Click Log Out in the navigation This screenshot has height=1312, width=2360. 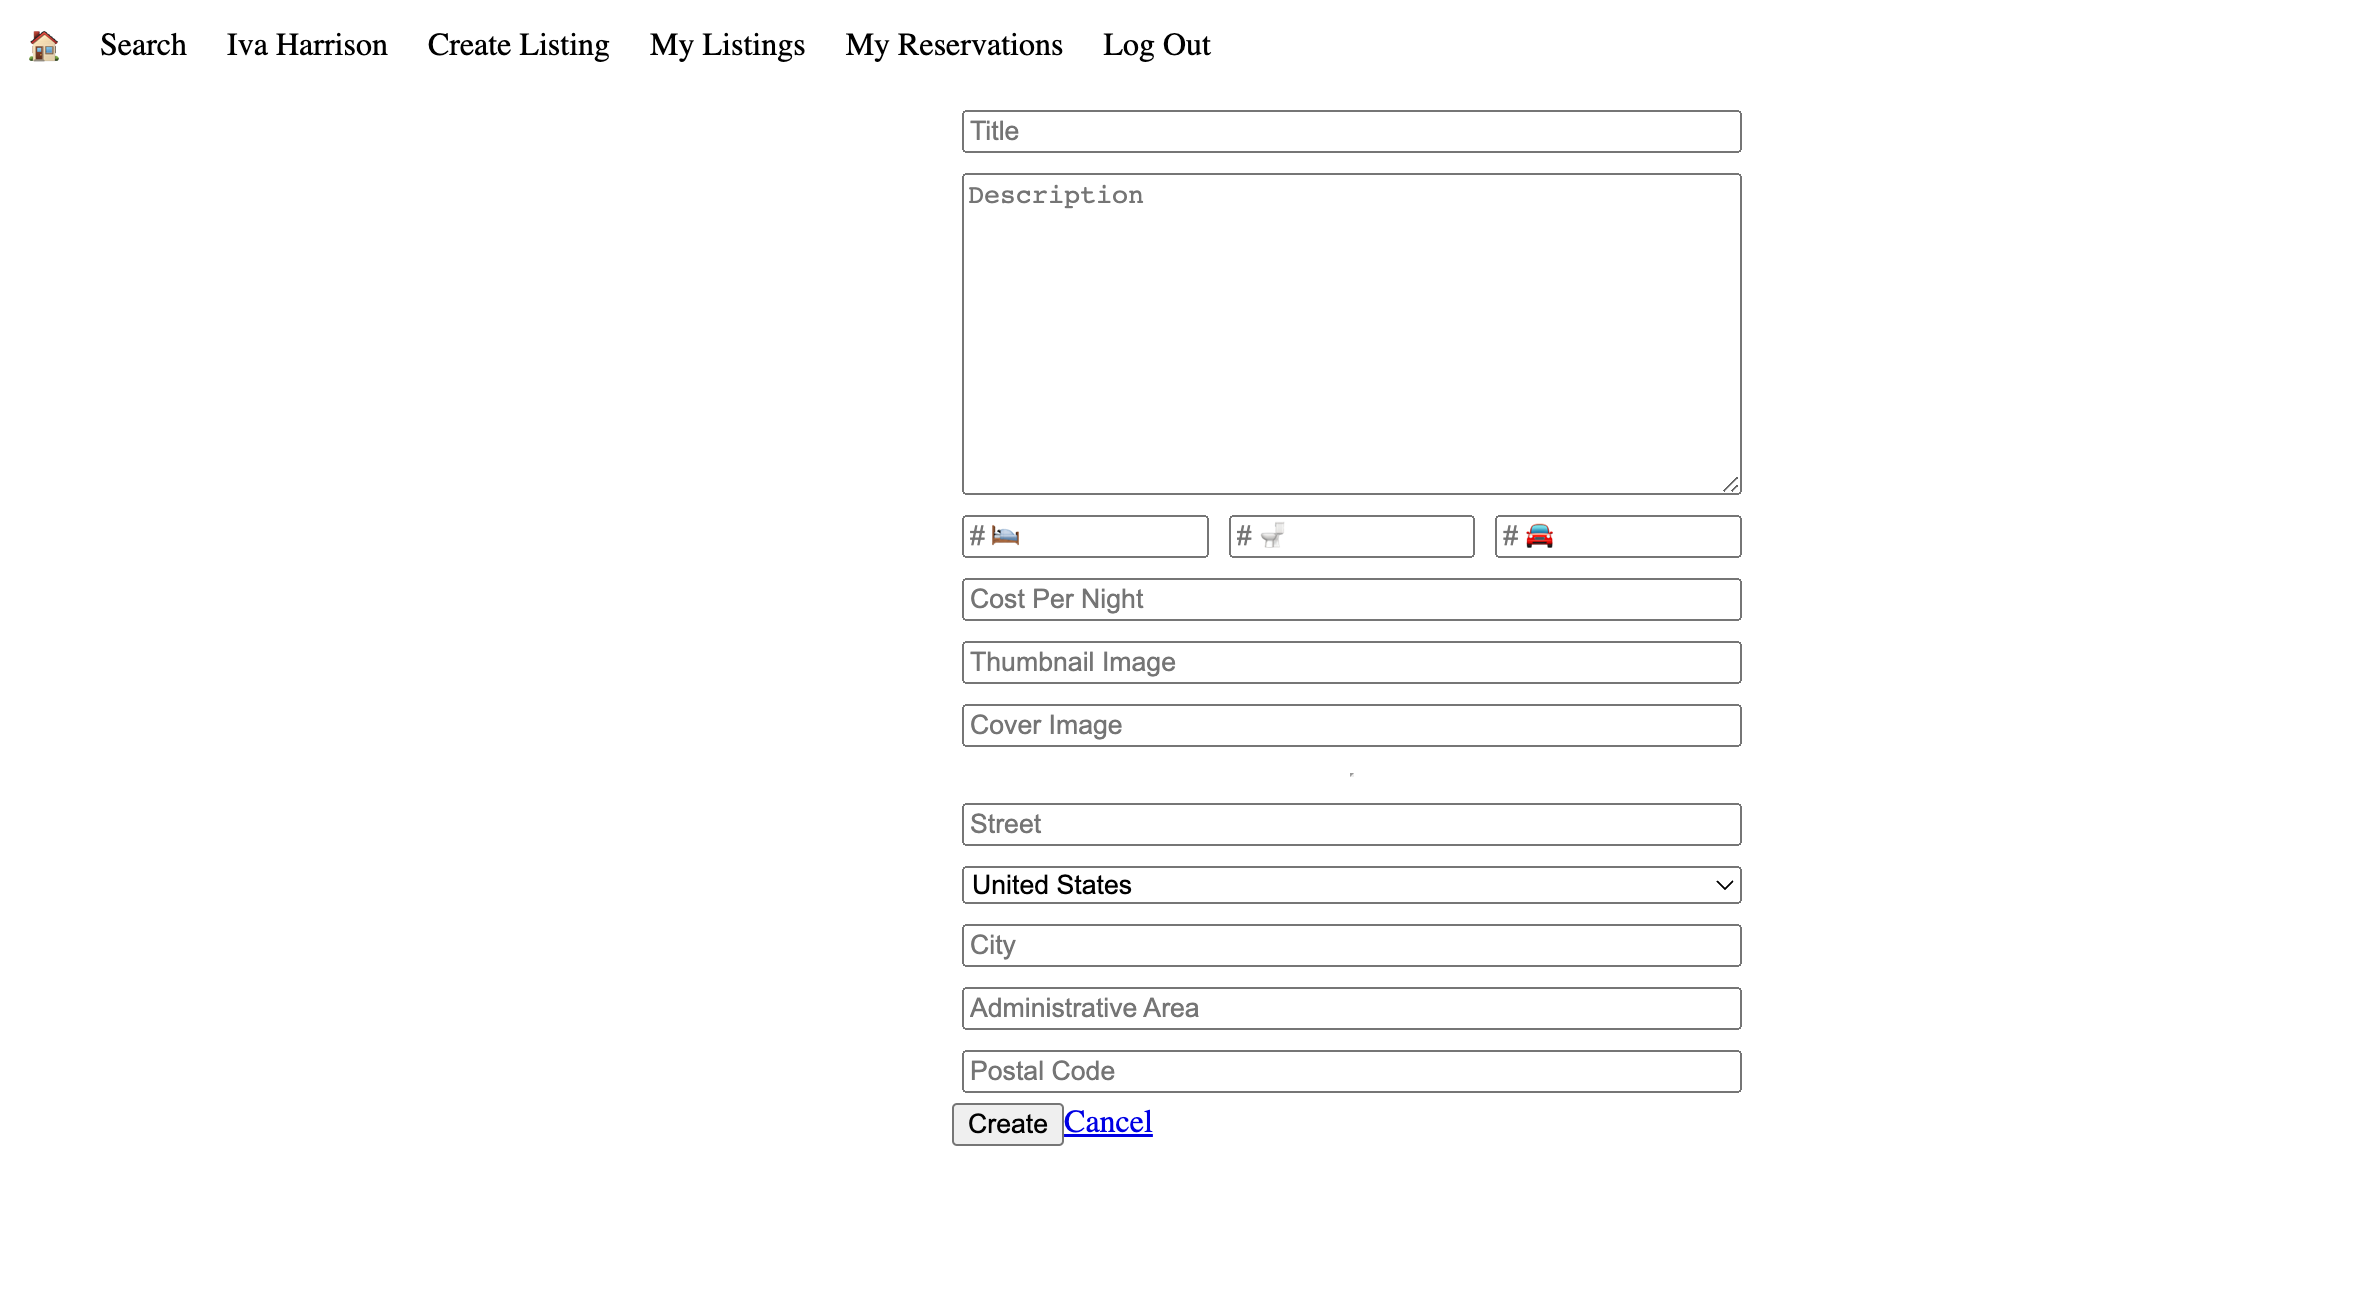(x=1156, y=44)
